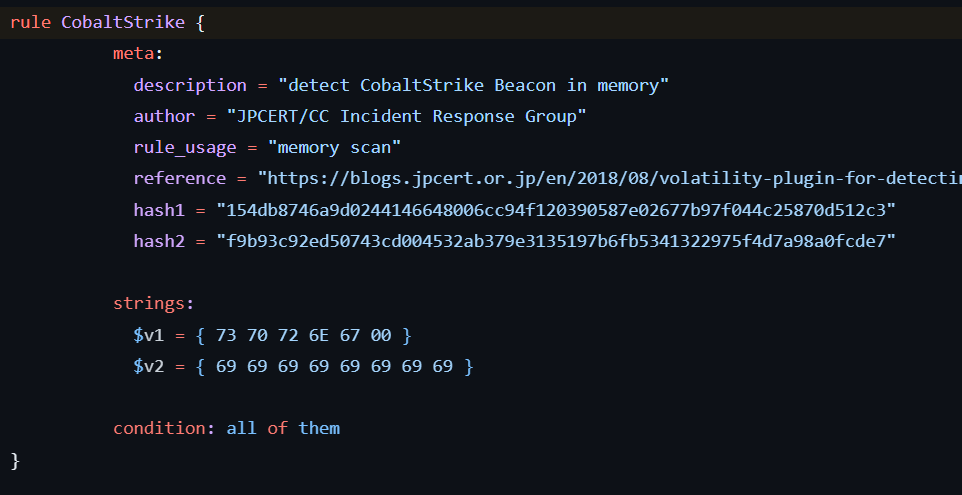Screen dimensions: 962x495
Task: Click the 'reference' field name
Action: pos(180,178)
